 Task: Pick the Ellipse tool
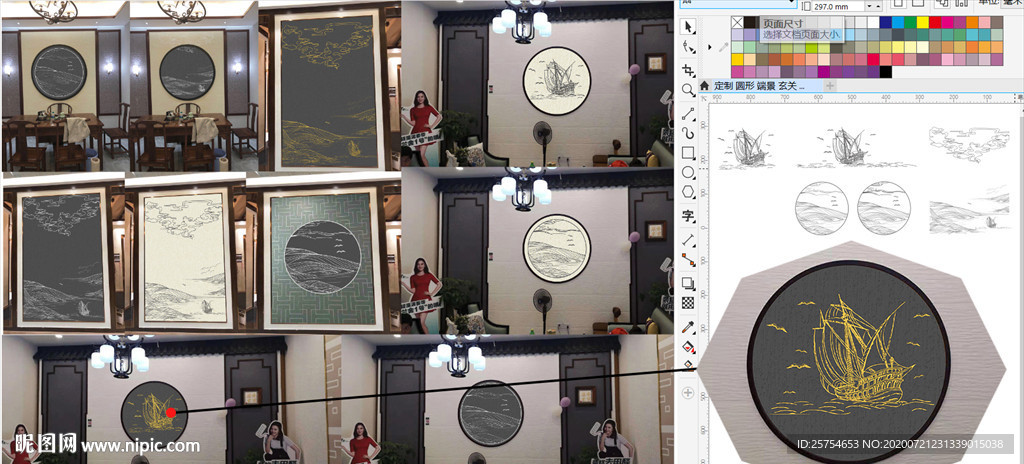pos(688,172)
